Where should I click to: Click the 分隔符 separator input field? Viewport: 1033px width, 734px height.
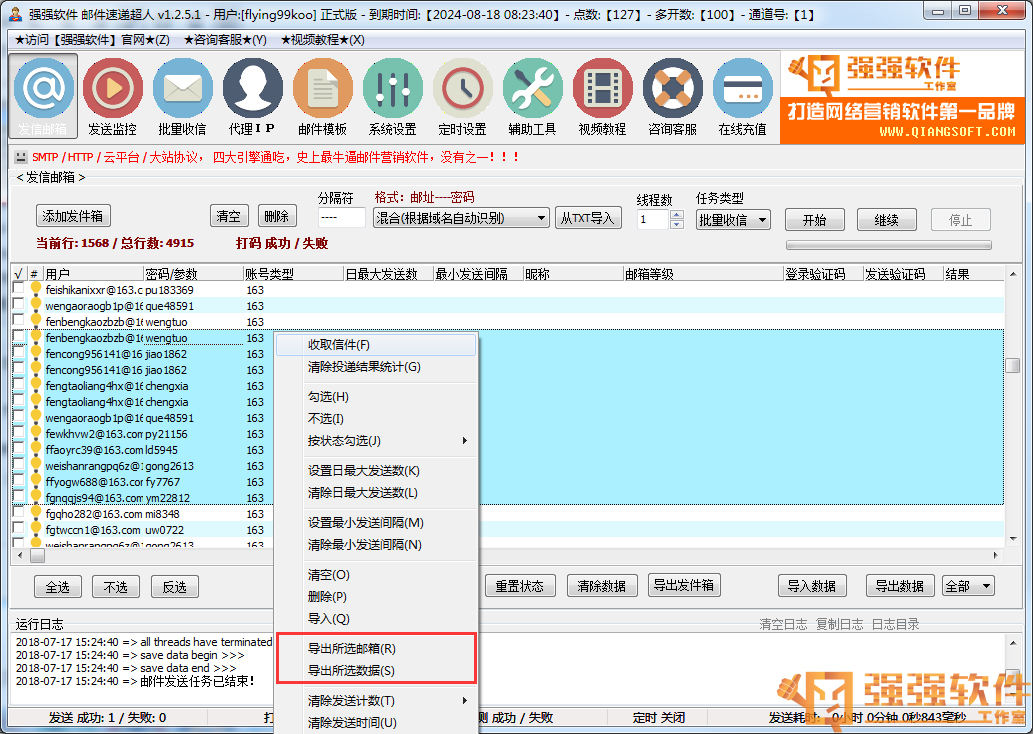coord(341,217)
